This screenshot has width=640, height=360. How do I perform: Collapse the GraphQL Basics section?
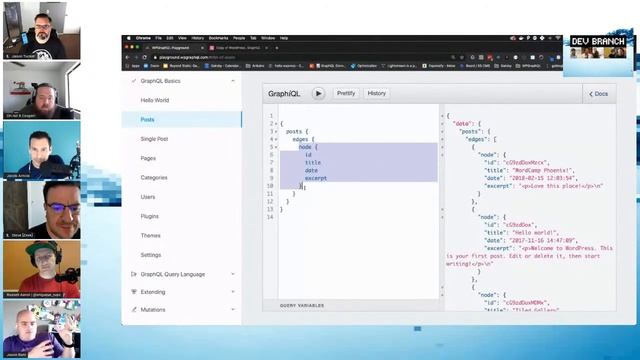click(233, 81)
